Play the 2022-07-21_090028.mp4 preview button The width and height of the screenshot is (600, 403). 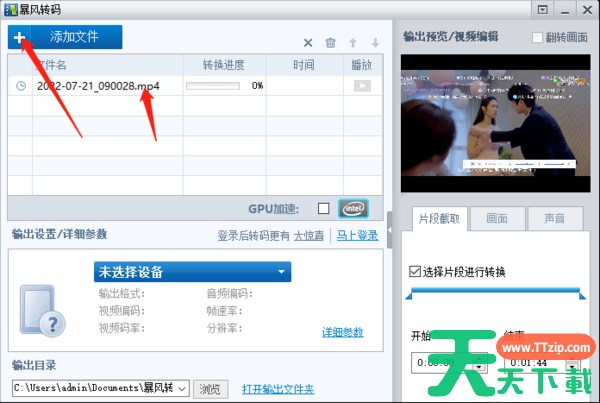tap(362, 85)
